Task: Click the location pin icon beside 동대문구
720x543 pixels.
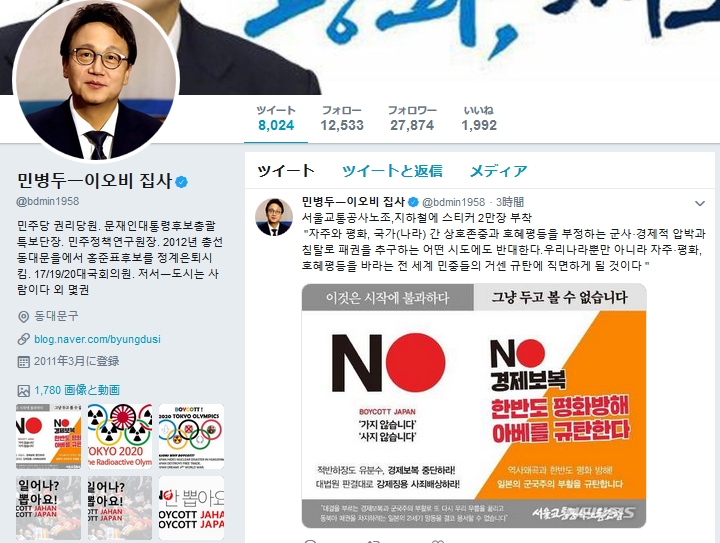Action: tap(23, 316)
